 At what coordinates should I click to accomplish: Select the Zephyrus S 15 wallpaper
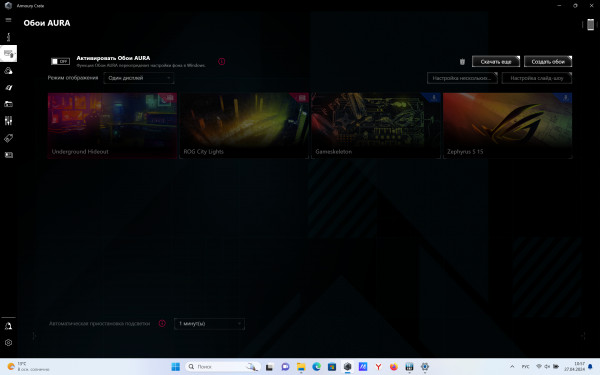pyautogui.click(x=507, y=125)
